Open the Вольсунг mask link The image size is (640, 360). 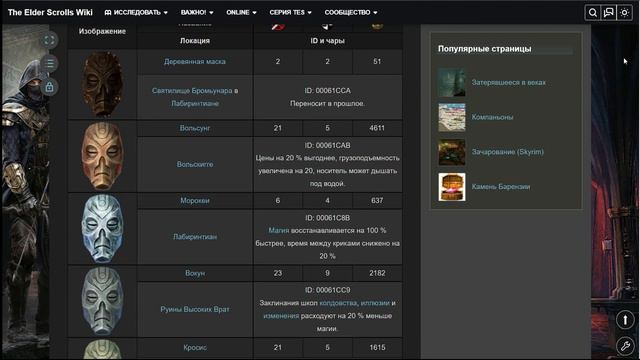195,128
